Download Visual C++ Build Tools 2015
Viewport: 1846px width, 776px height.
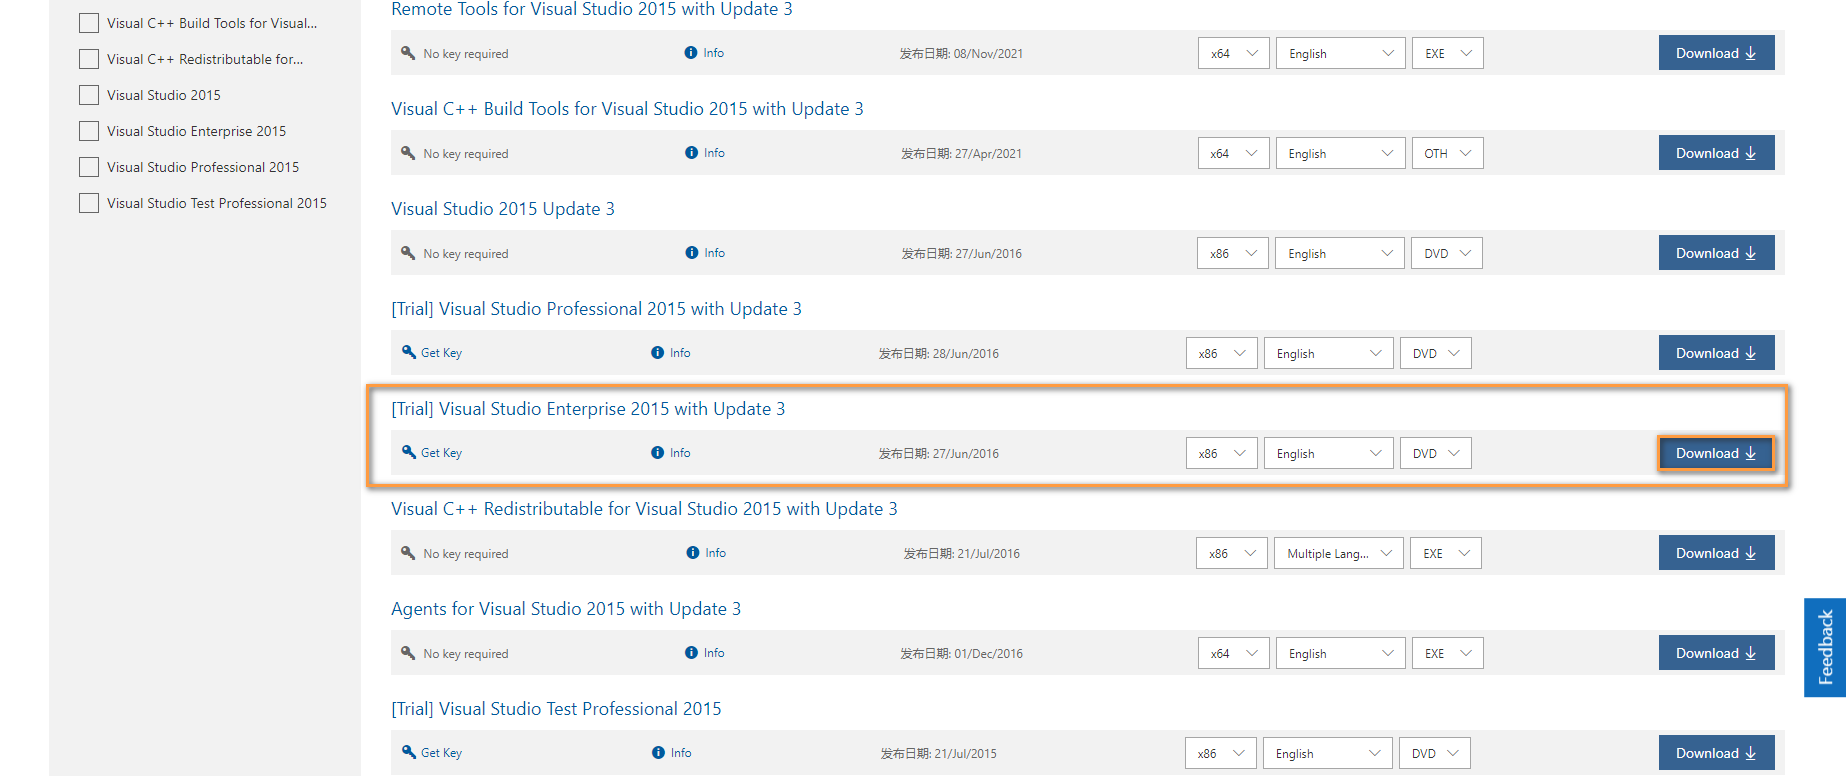click(1717, 153)
